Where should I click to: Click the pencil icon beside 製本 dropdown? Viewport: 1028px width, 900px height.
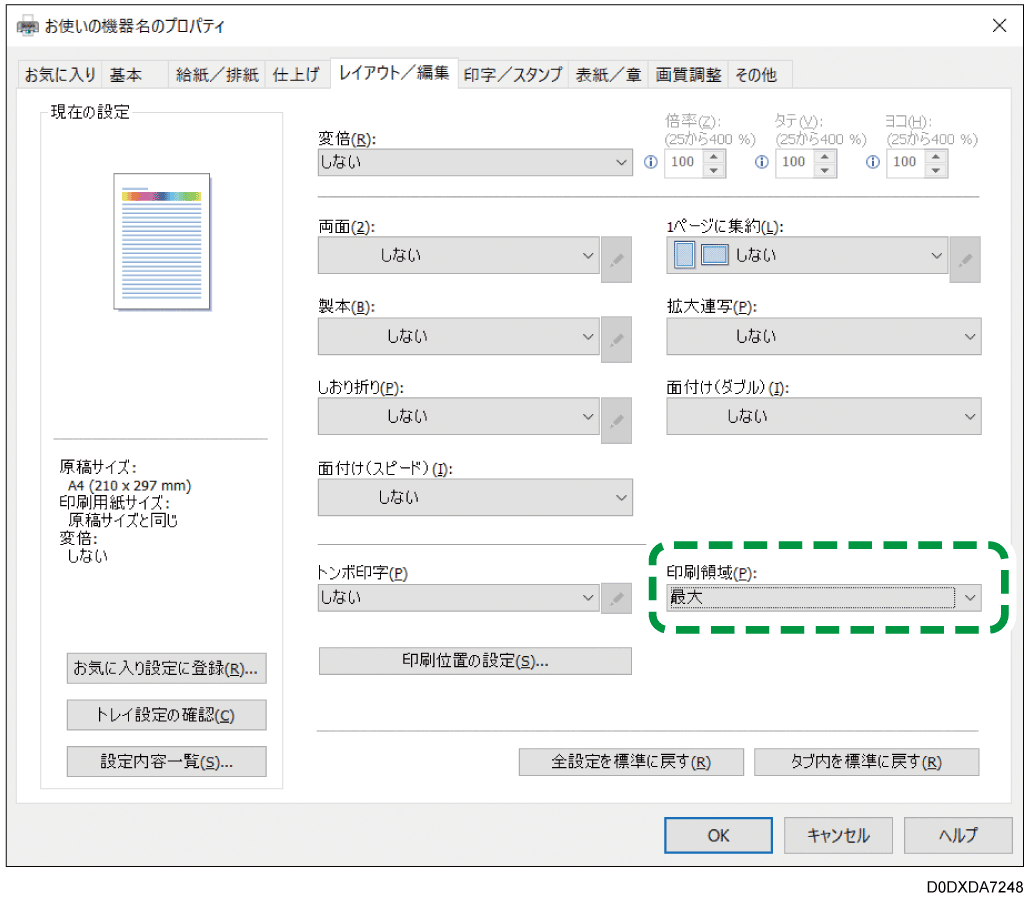click(616, 338)
